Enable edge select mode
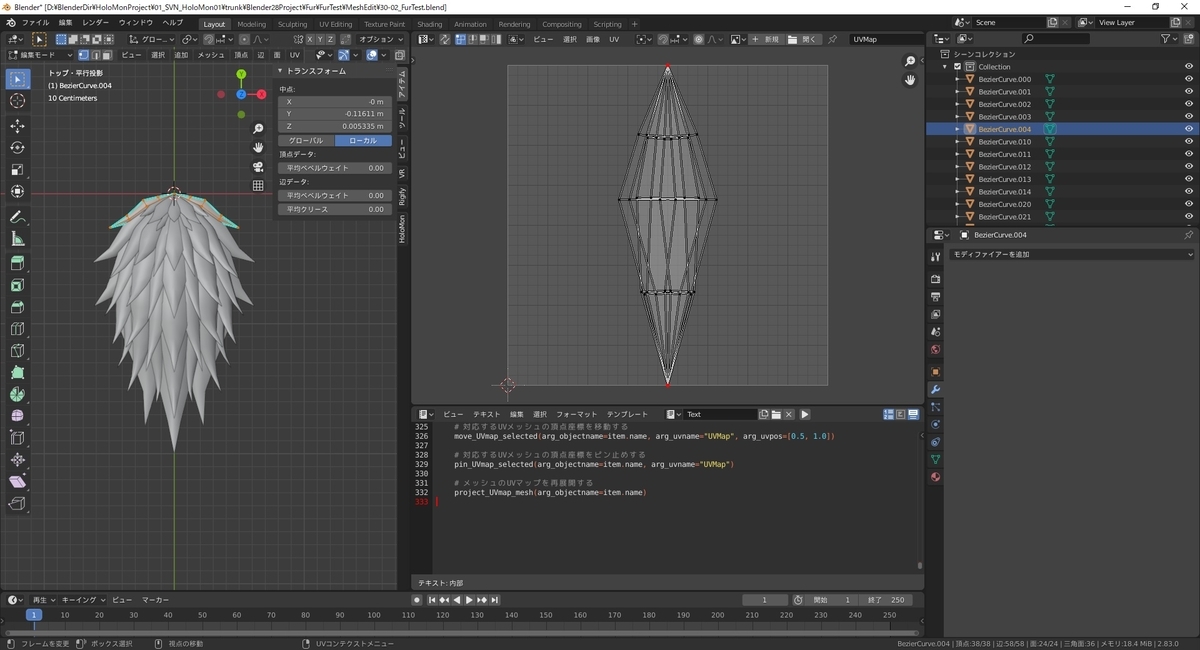This screenshot has height=650, width=1200. click(94, 55)
